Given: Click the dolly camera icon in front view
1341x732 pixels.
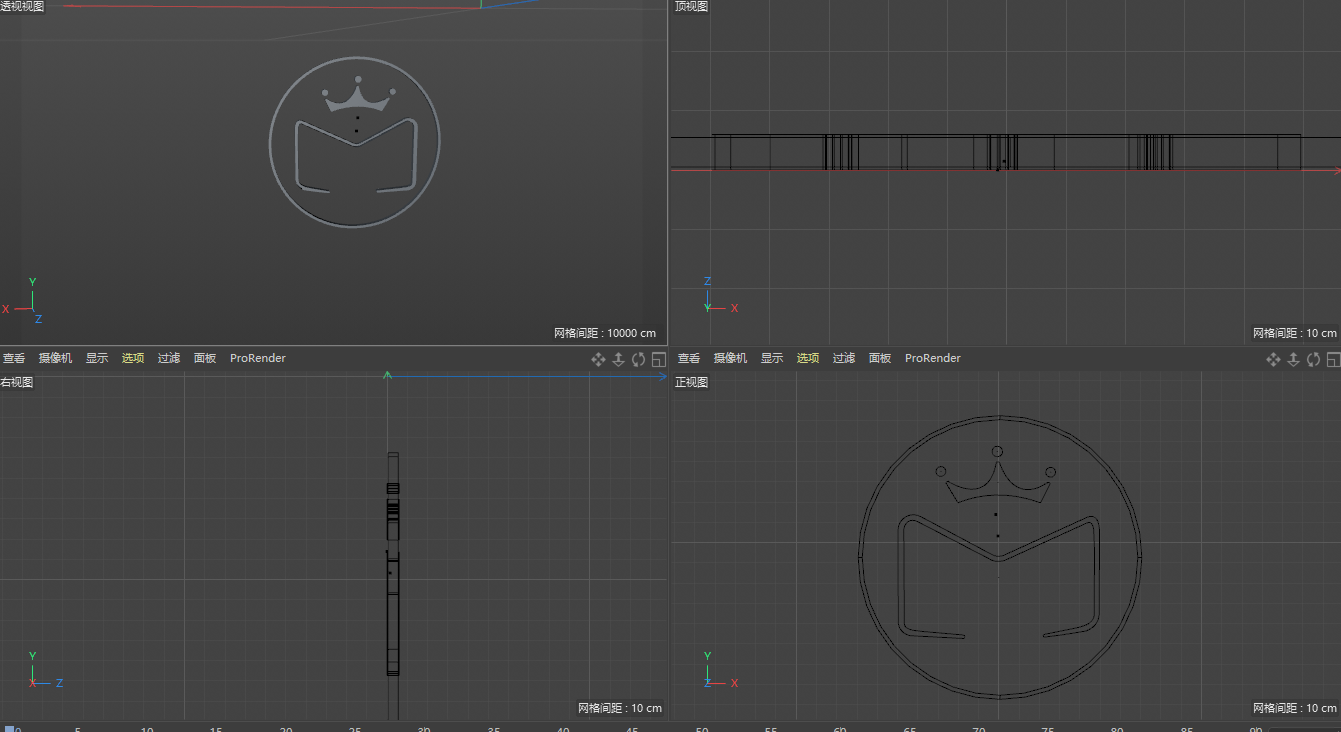Looking at the screenshot, I should (1293, 359).
